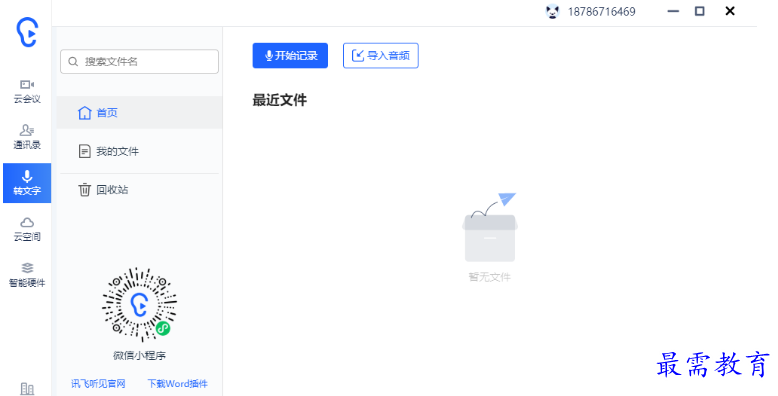This screenshot has height=396, width=778.
Task: Select the 转文字 transcription tab
Action: 27,183
